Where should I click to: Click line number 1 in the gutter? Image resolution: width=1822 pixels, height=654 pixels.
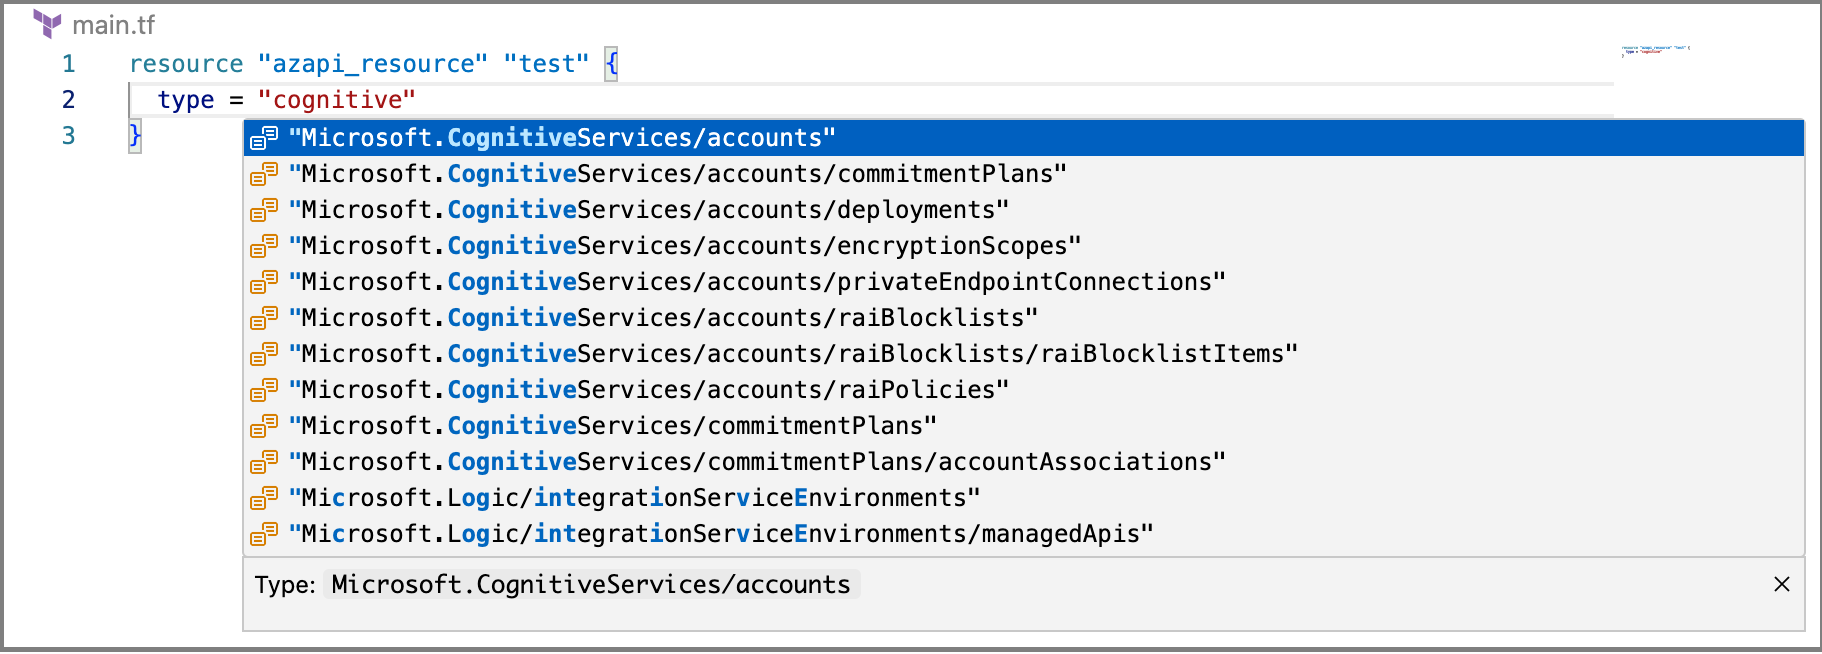(x=69, y=64)
